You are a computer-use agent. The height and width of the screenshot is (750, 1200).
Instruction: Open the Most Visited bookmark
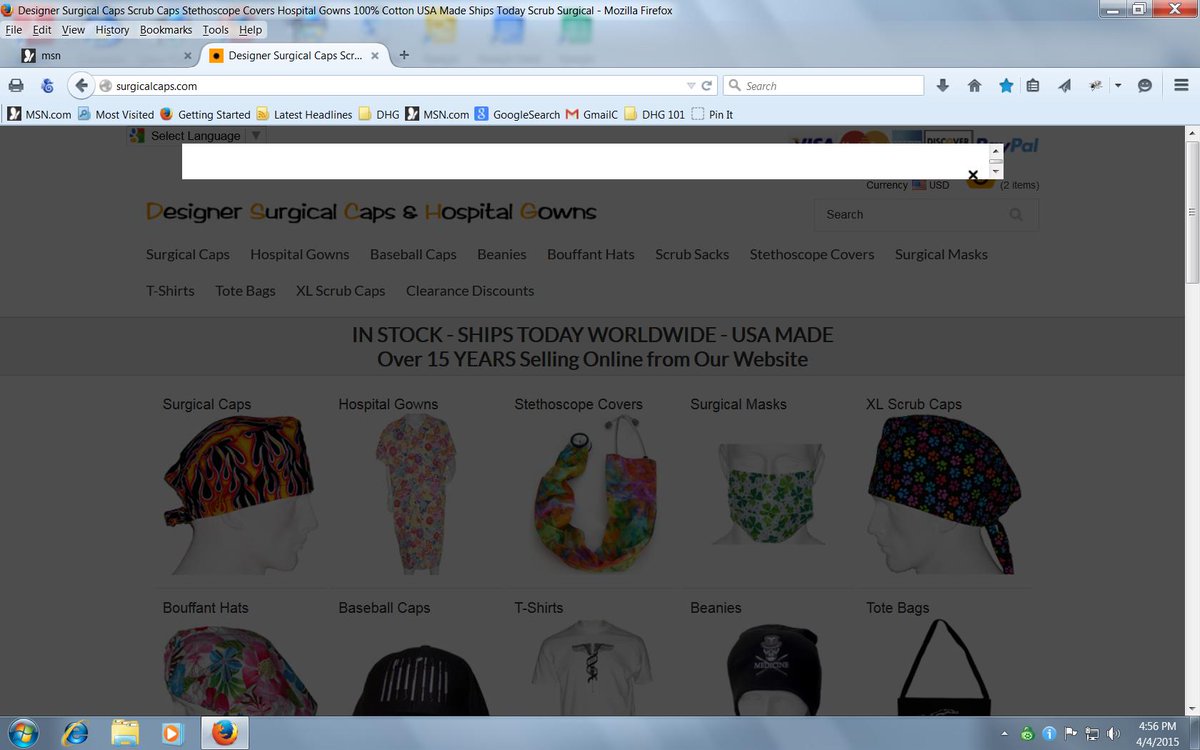[x=116, y=115]
